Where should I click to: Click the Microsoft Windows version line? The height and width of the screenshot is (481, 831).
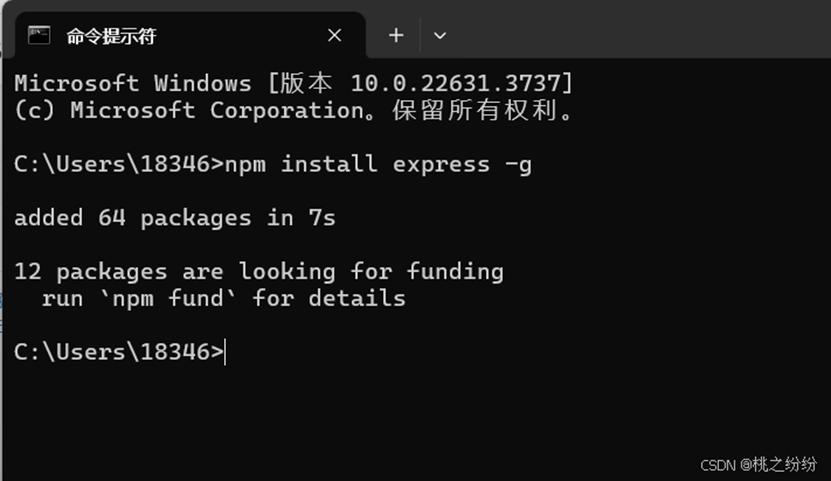pyautogui.click(x=294, y=83)
